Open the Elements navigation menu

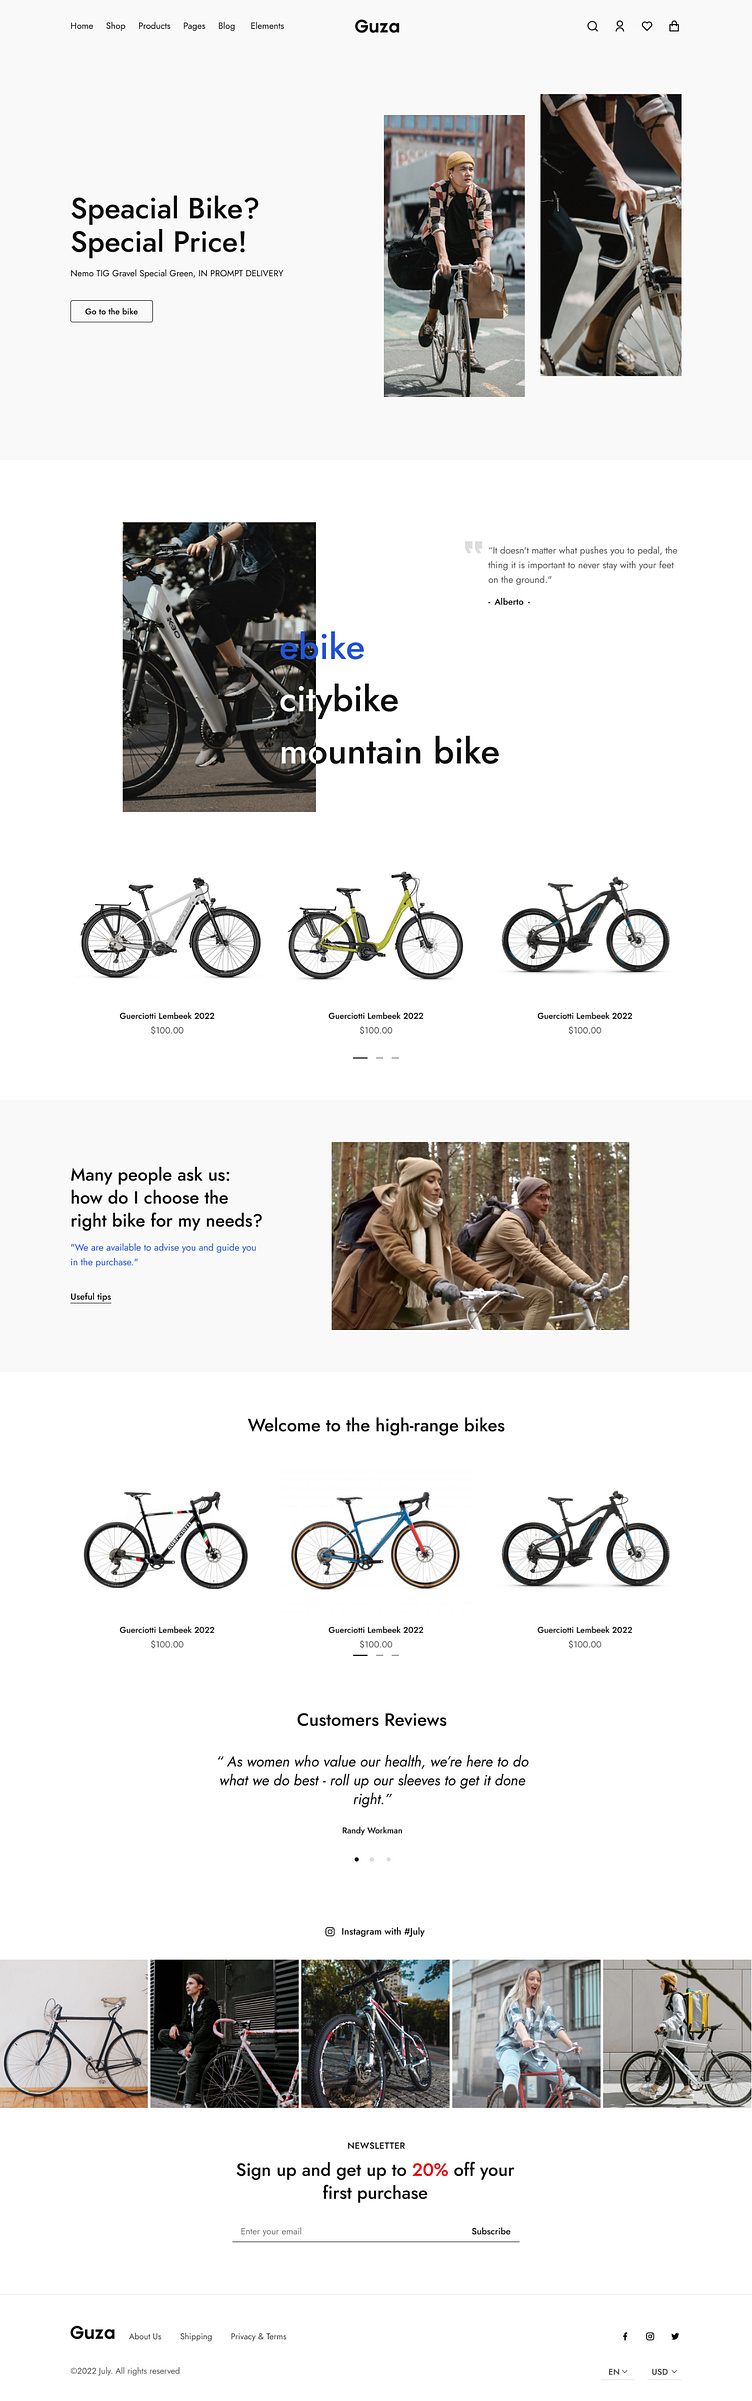point(267,26)
